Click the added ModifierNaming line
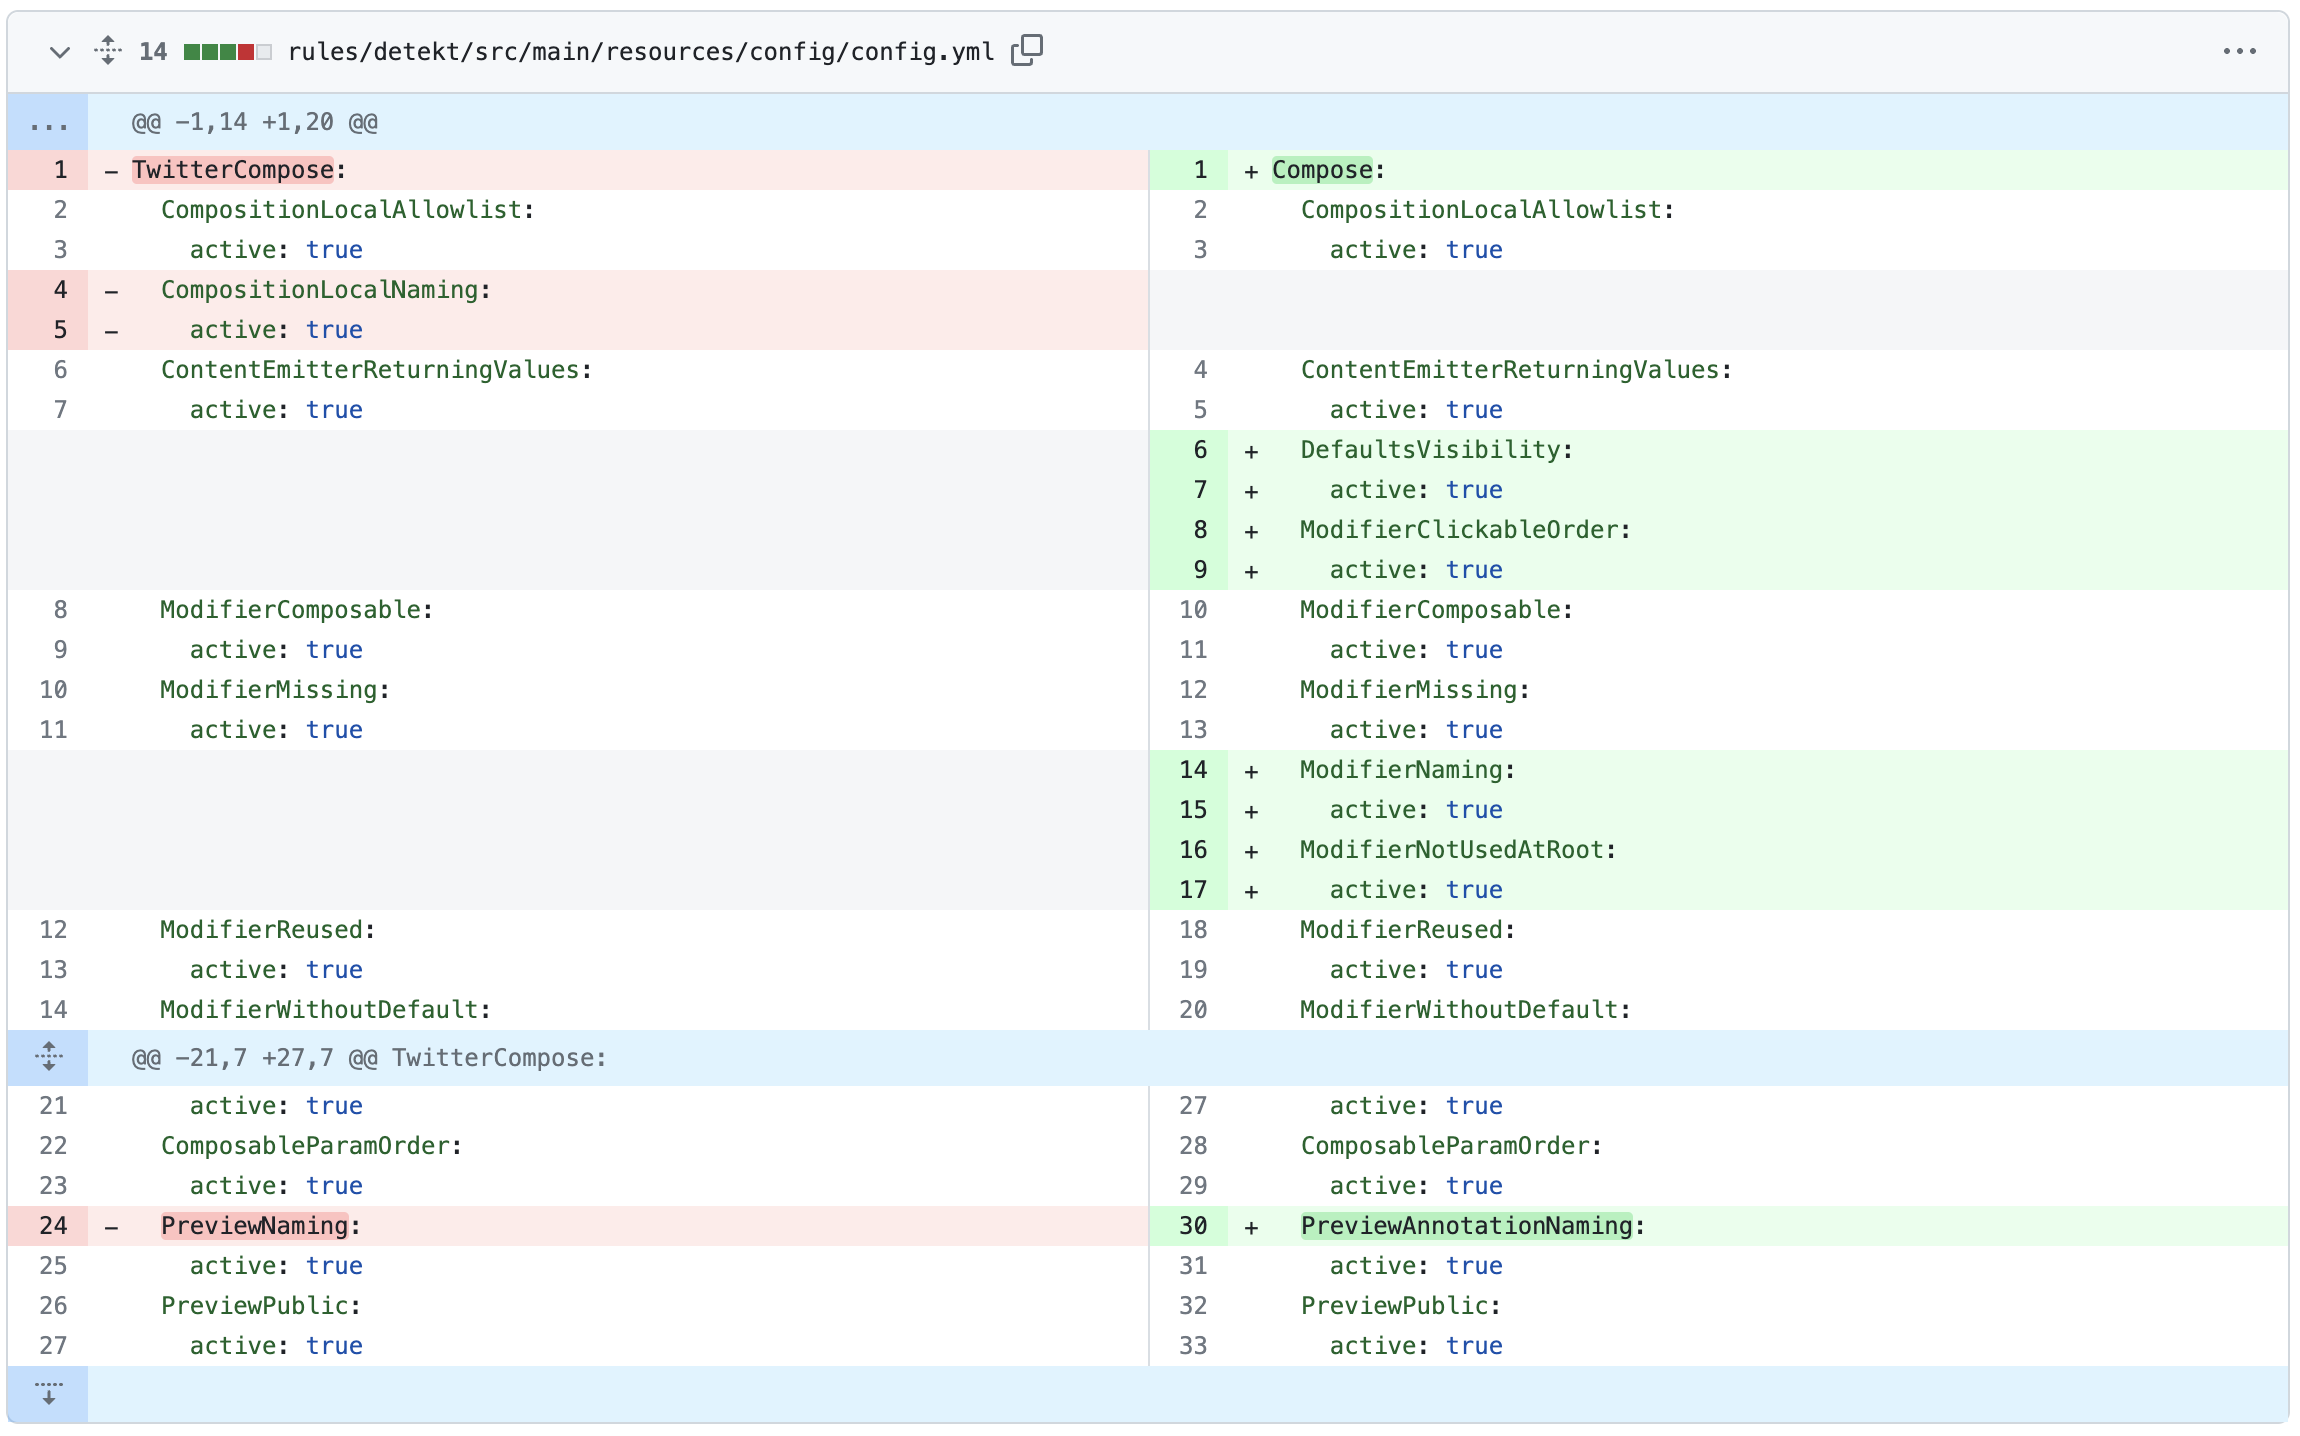This screenshot has width=2300, height=1436. 1405,769
